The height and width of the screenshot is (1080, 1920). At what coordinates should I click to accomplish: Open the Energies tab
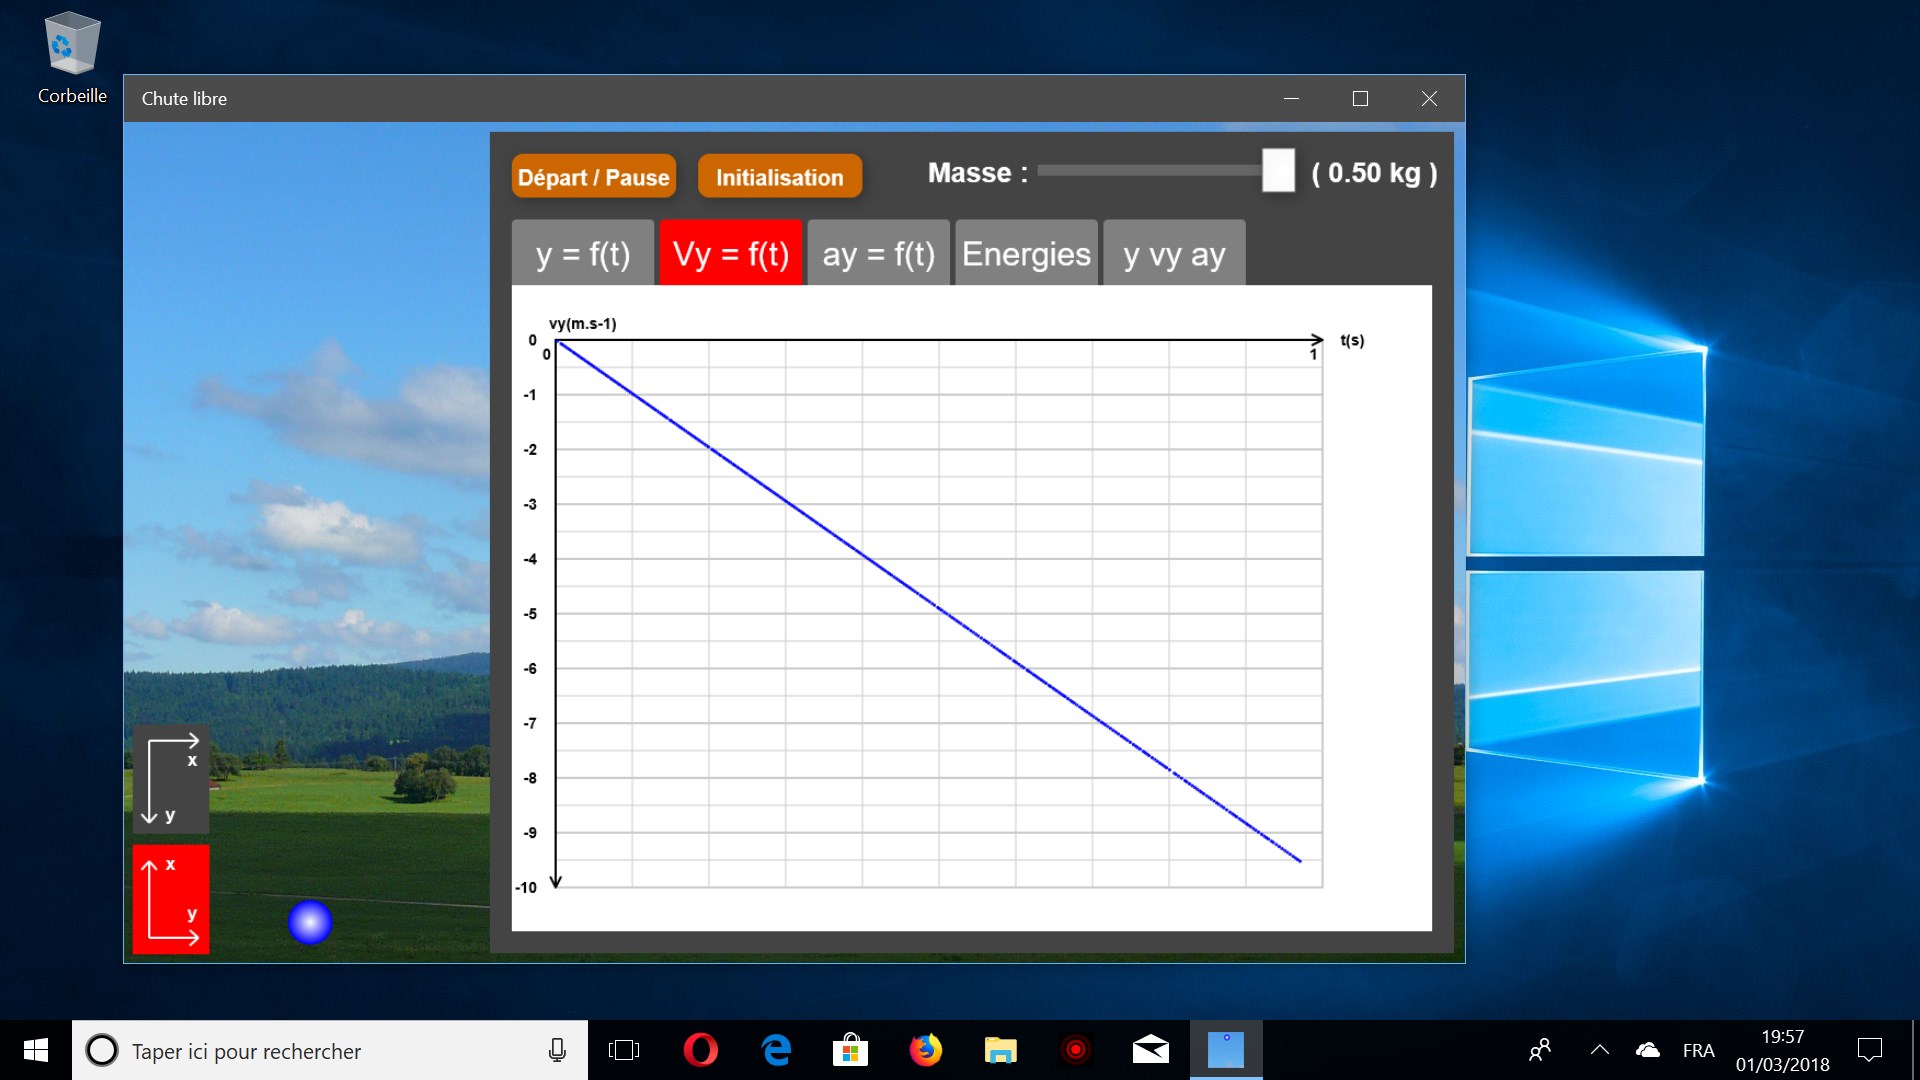[x=1026, y=254]
